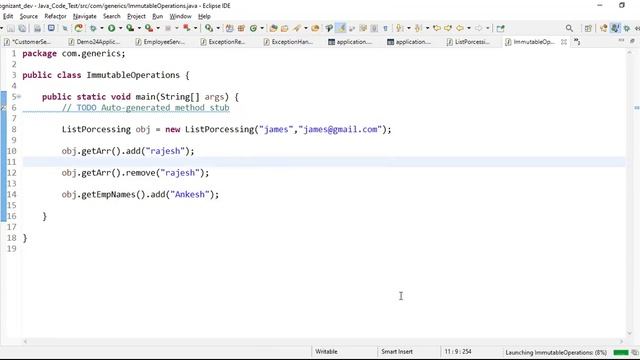The height and width of the screenshot is (360, 640).
Task: Click the terminal/console icon left of Skip Breakpoints
Action: [x=51, y=28]
